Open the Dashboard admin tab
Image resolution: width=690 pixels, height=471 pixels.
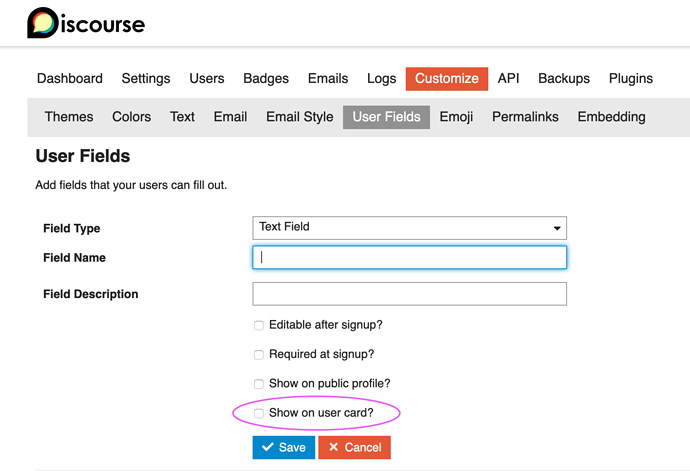[x=70, y=78]
